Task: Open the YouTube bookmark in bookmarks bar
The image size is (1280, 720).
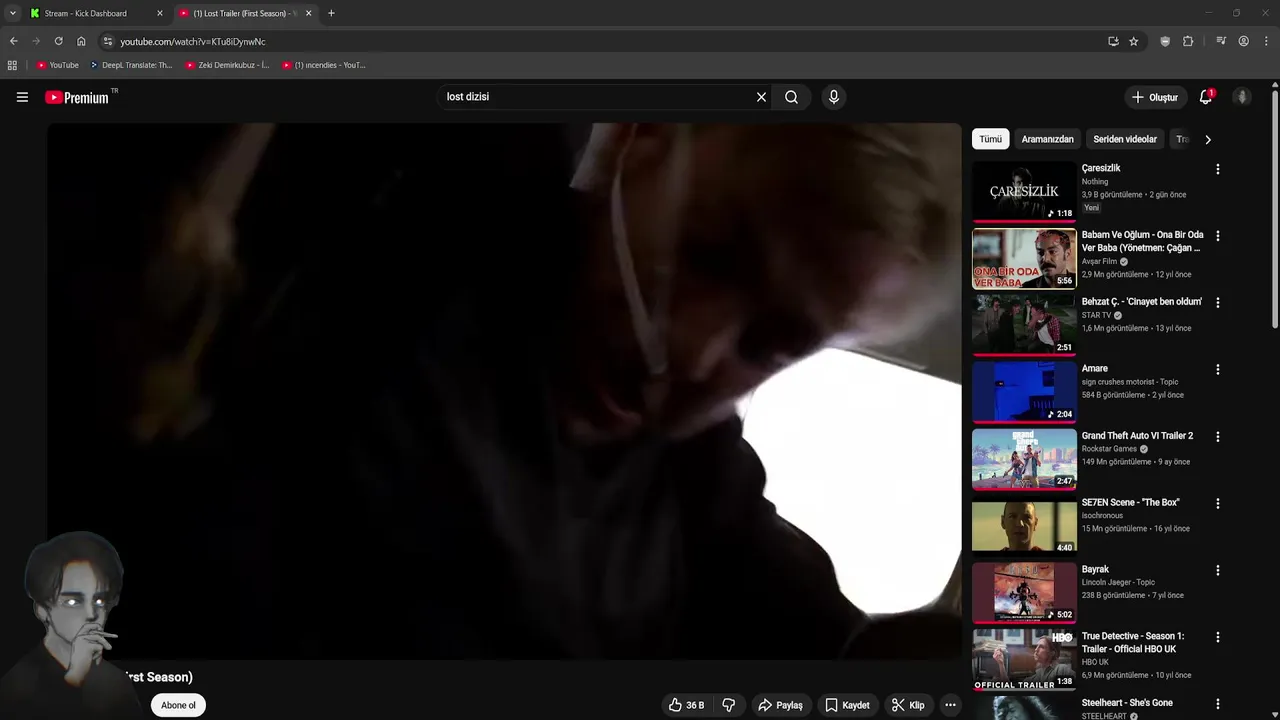Action: point(57,65)
